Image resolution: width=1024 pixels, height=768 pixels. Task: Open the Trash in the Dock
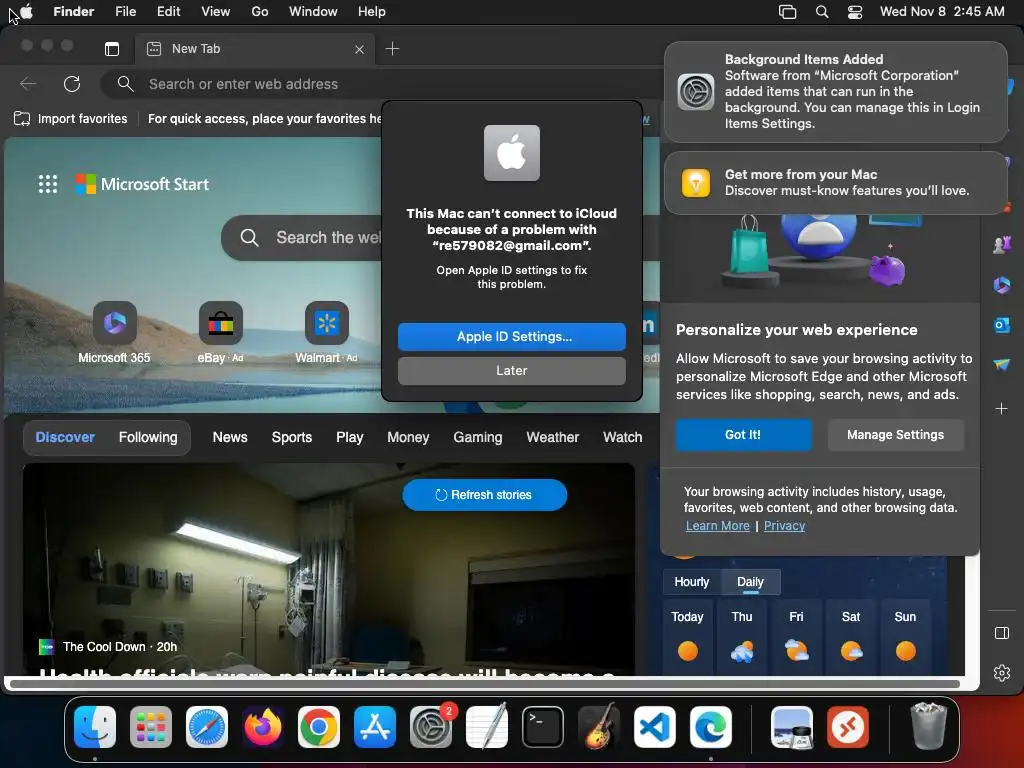point(928,726)
